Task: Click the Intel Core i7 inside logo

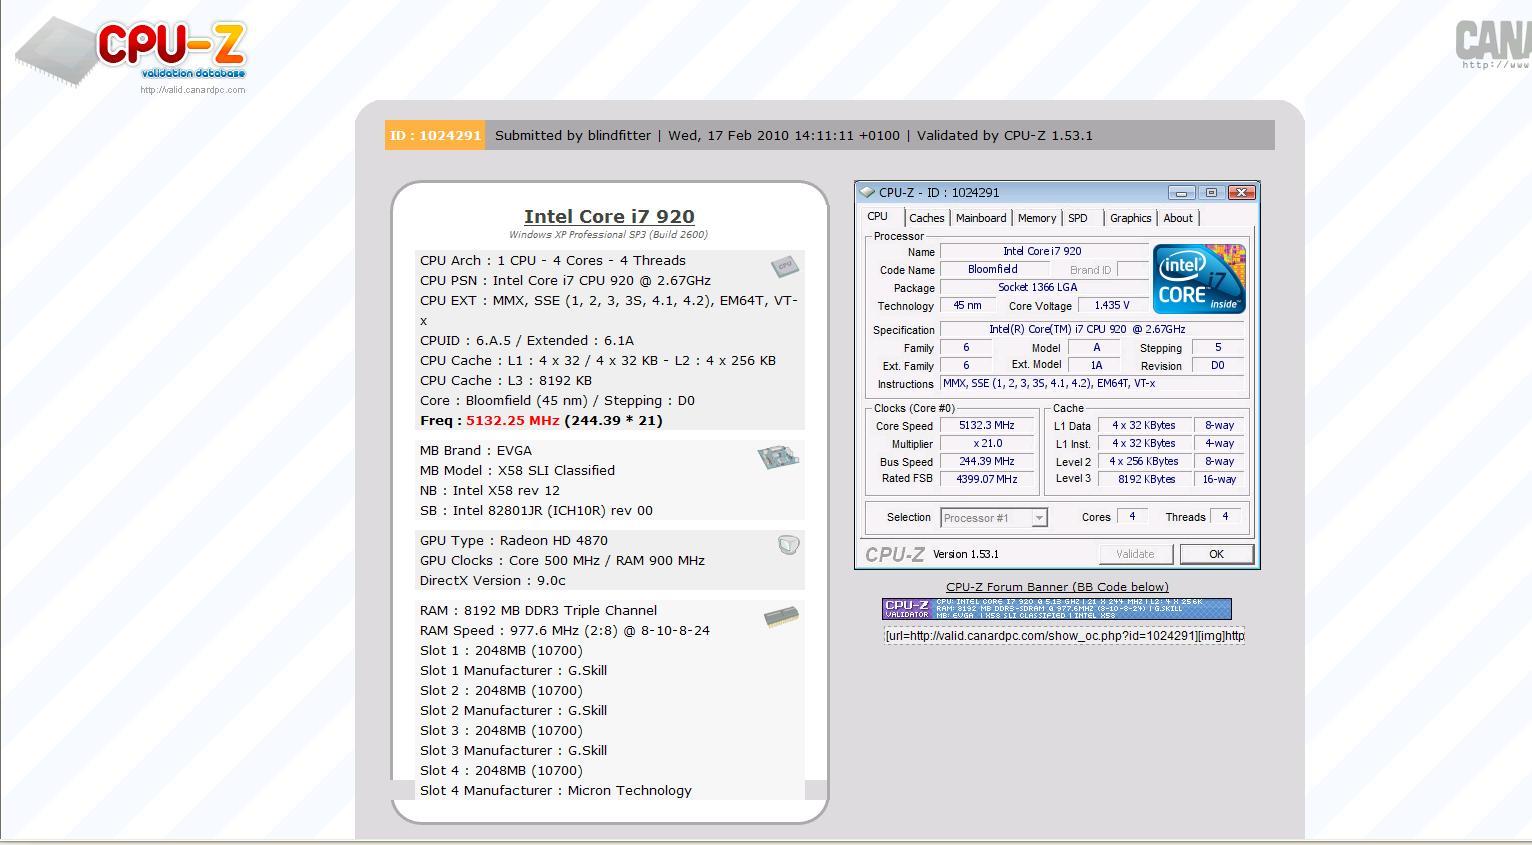Action: click(x=1199, y=279)
